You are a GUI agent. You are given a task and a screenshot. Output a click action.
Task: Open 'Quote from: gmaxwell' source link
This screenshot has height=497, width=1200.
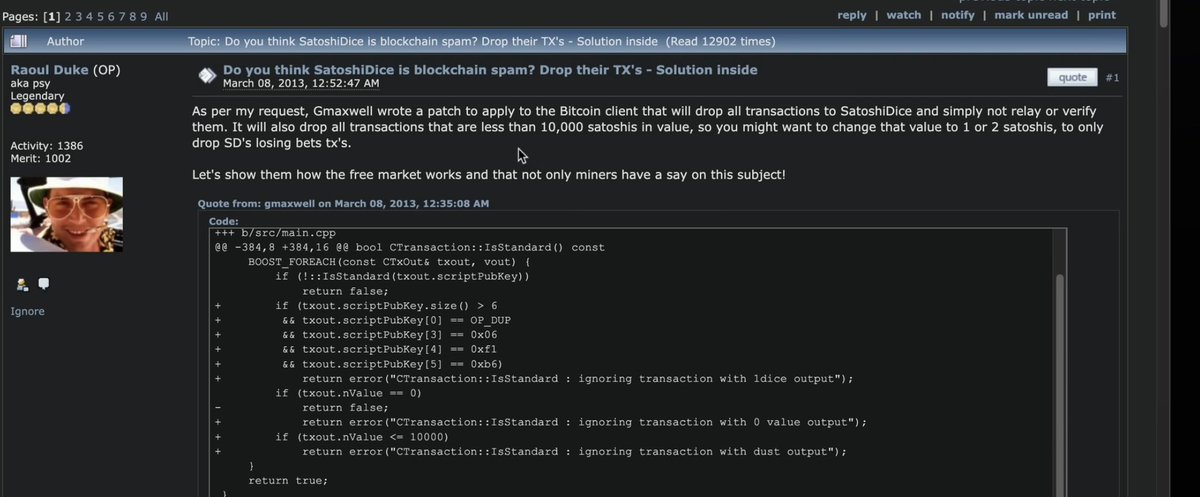pos(343,204)
